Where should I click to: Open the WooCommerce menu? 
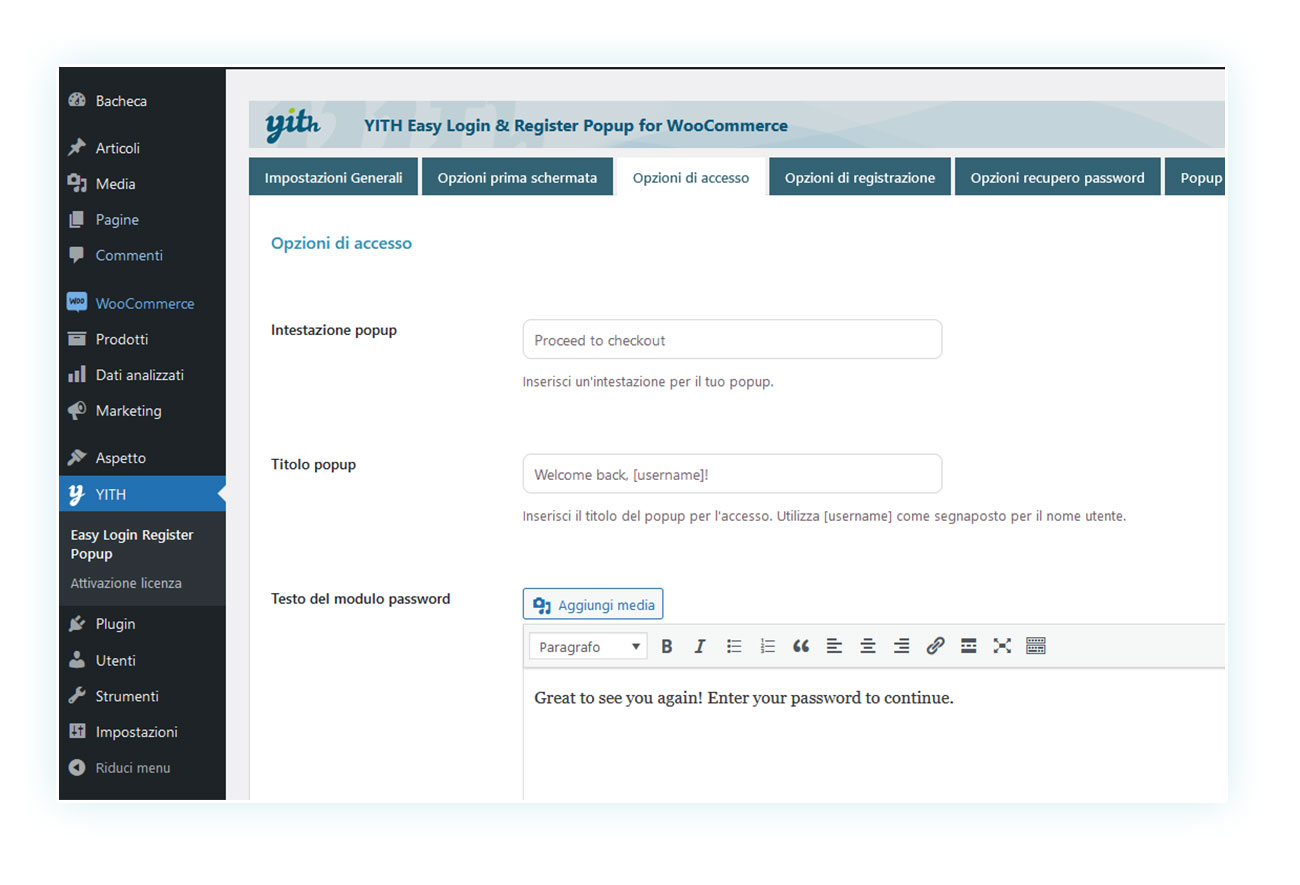142,303
